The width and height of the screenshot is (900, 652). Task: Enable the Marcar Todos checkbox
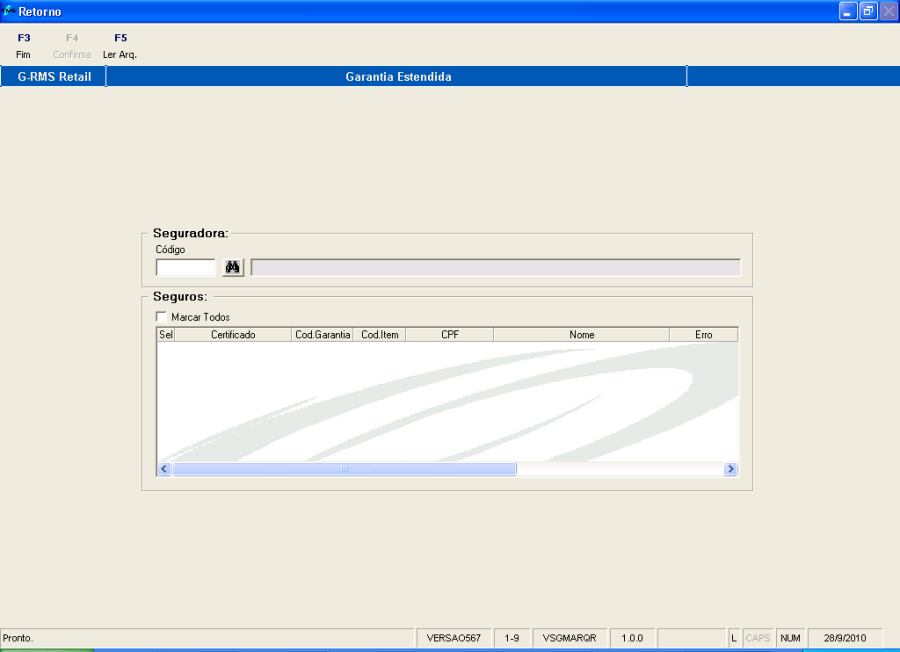(x=161, y=316)
